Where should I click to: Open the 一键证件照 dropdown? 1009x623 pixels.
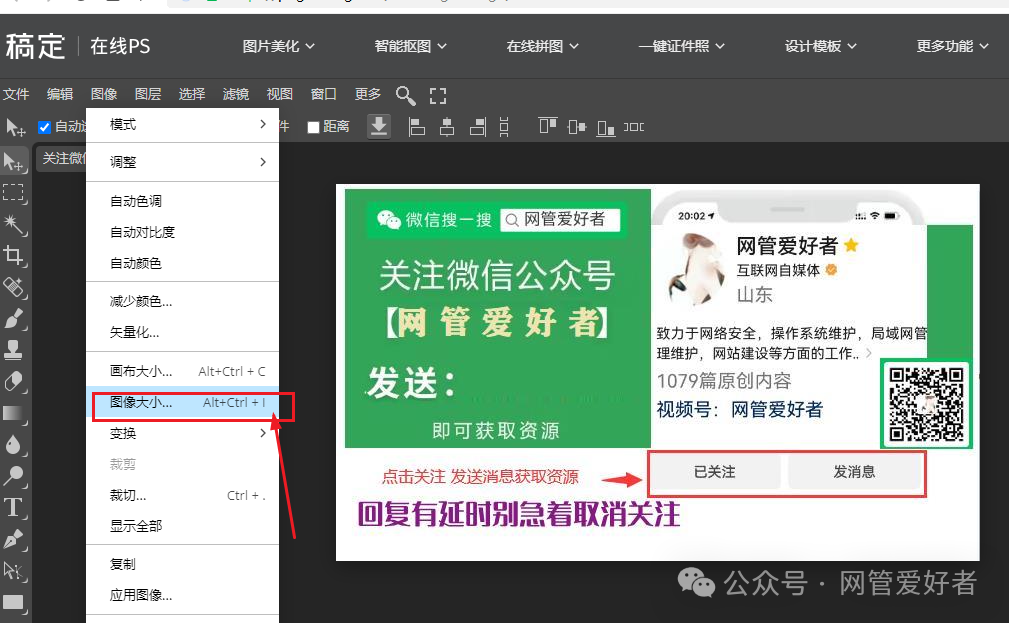[681, 46]
